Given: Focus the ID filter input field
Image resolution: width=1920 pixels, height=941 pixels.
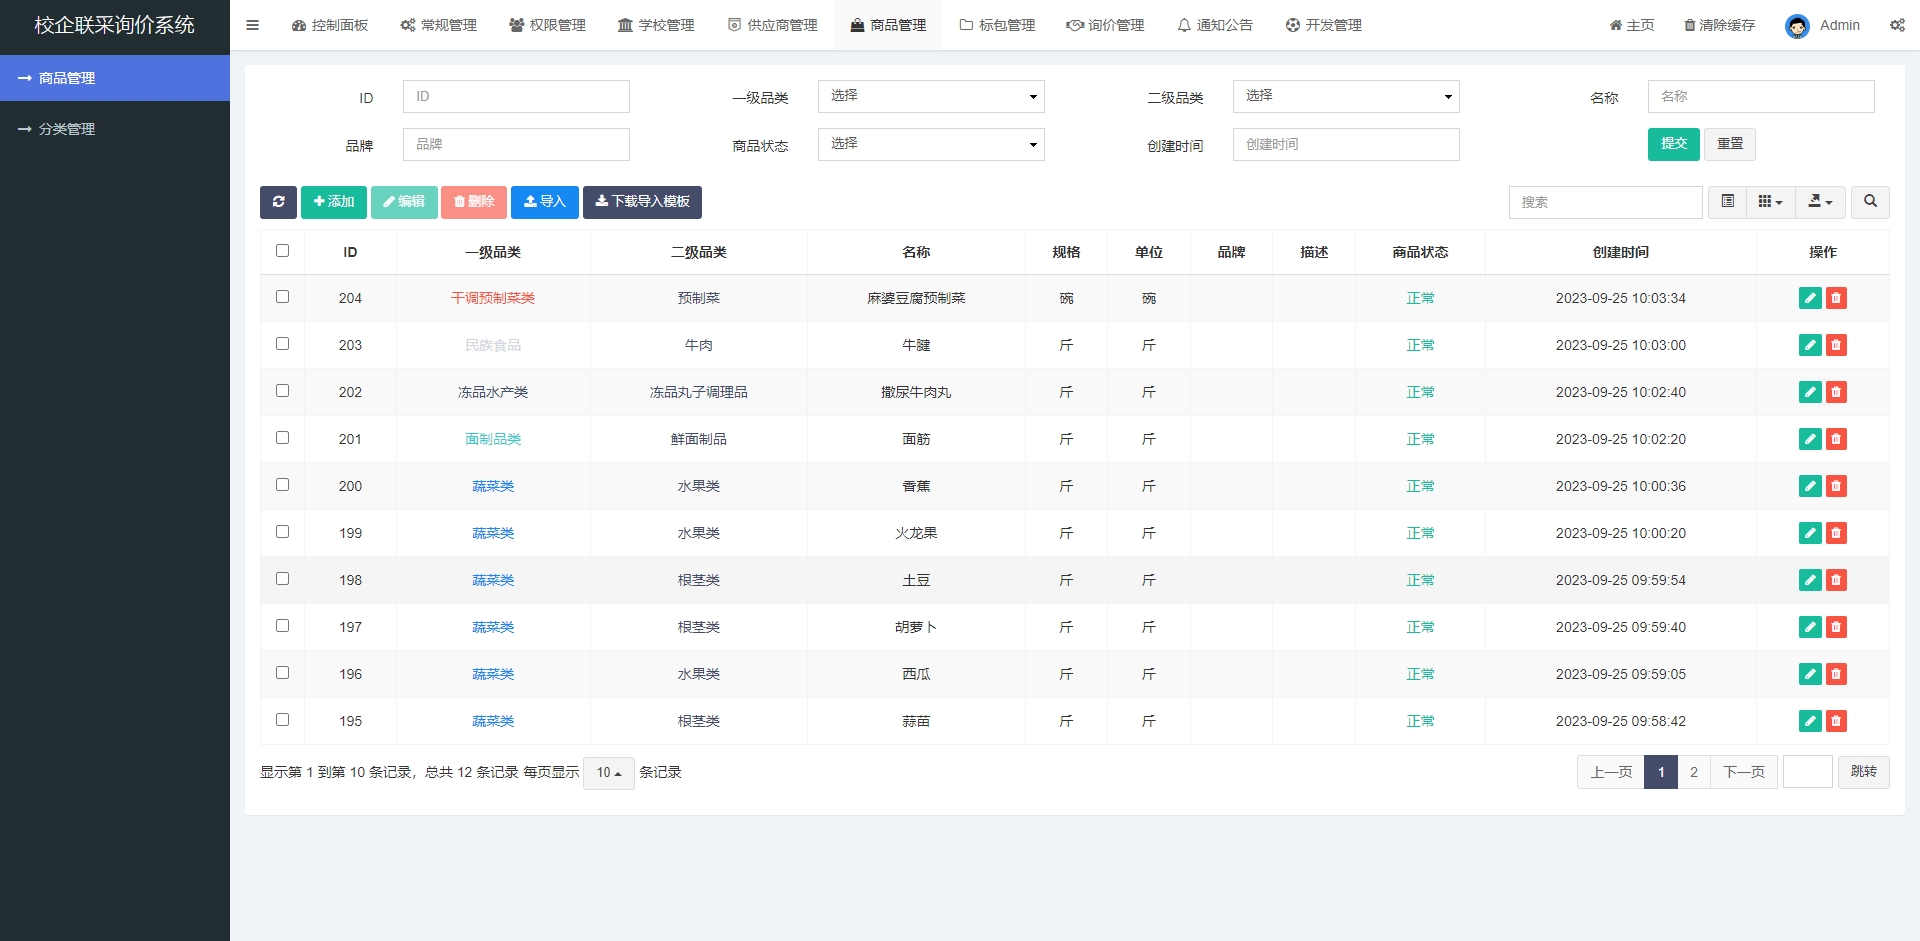Looking at the screenshot, I should [x=516, y=96].
